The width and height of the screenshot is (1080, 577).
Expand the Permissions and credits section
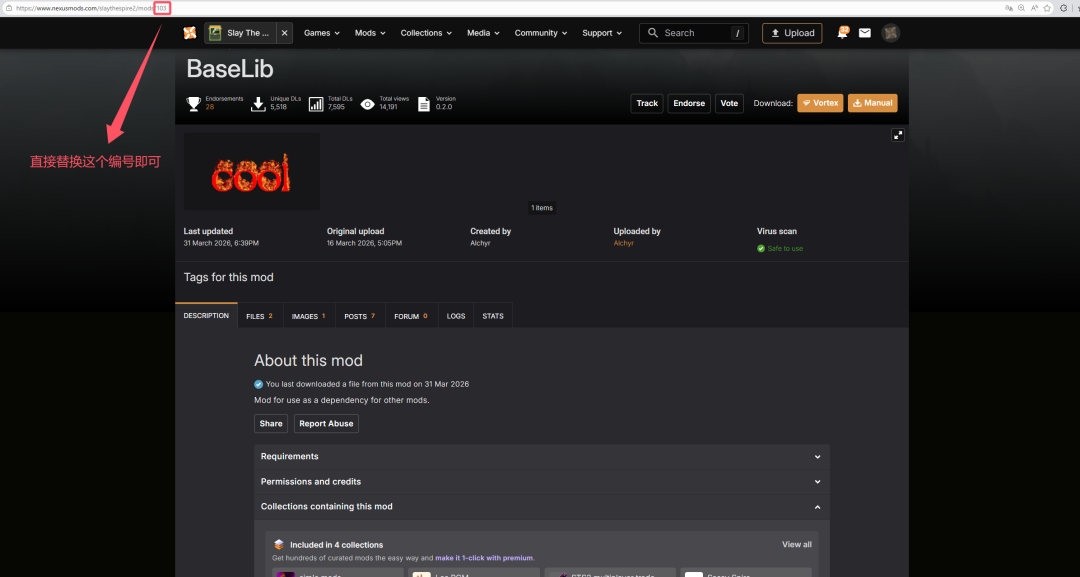pos(541,481)
